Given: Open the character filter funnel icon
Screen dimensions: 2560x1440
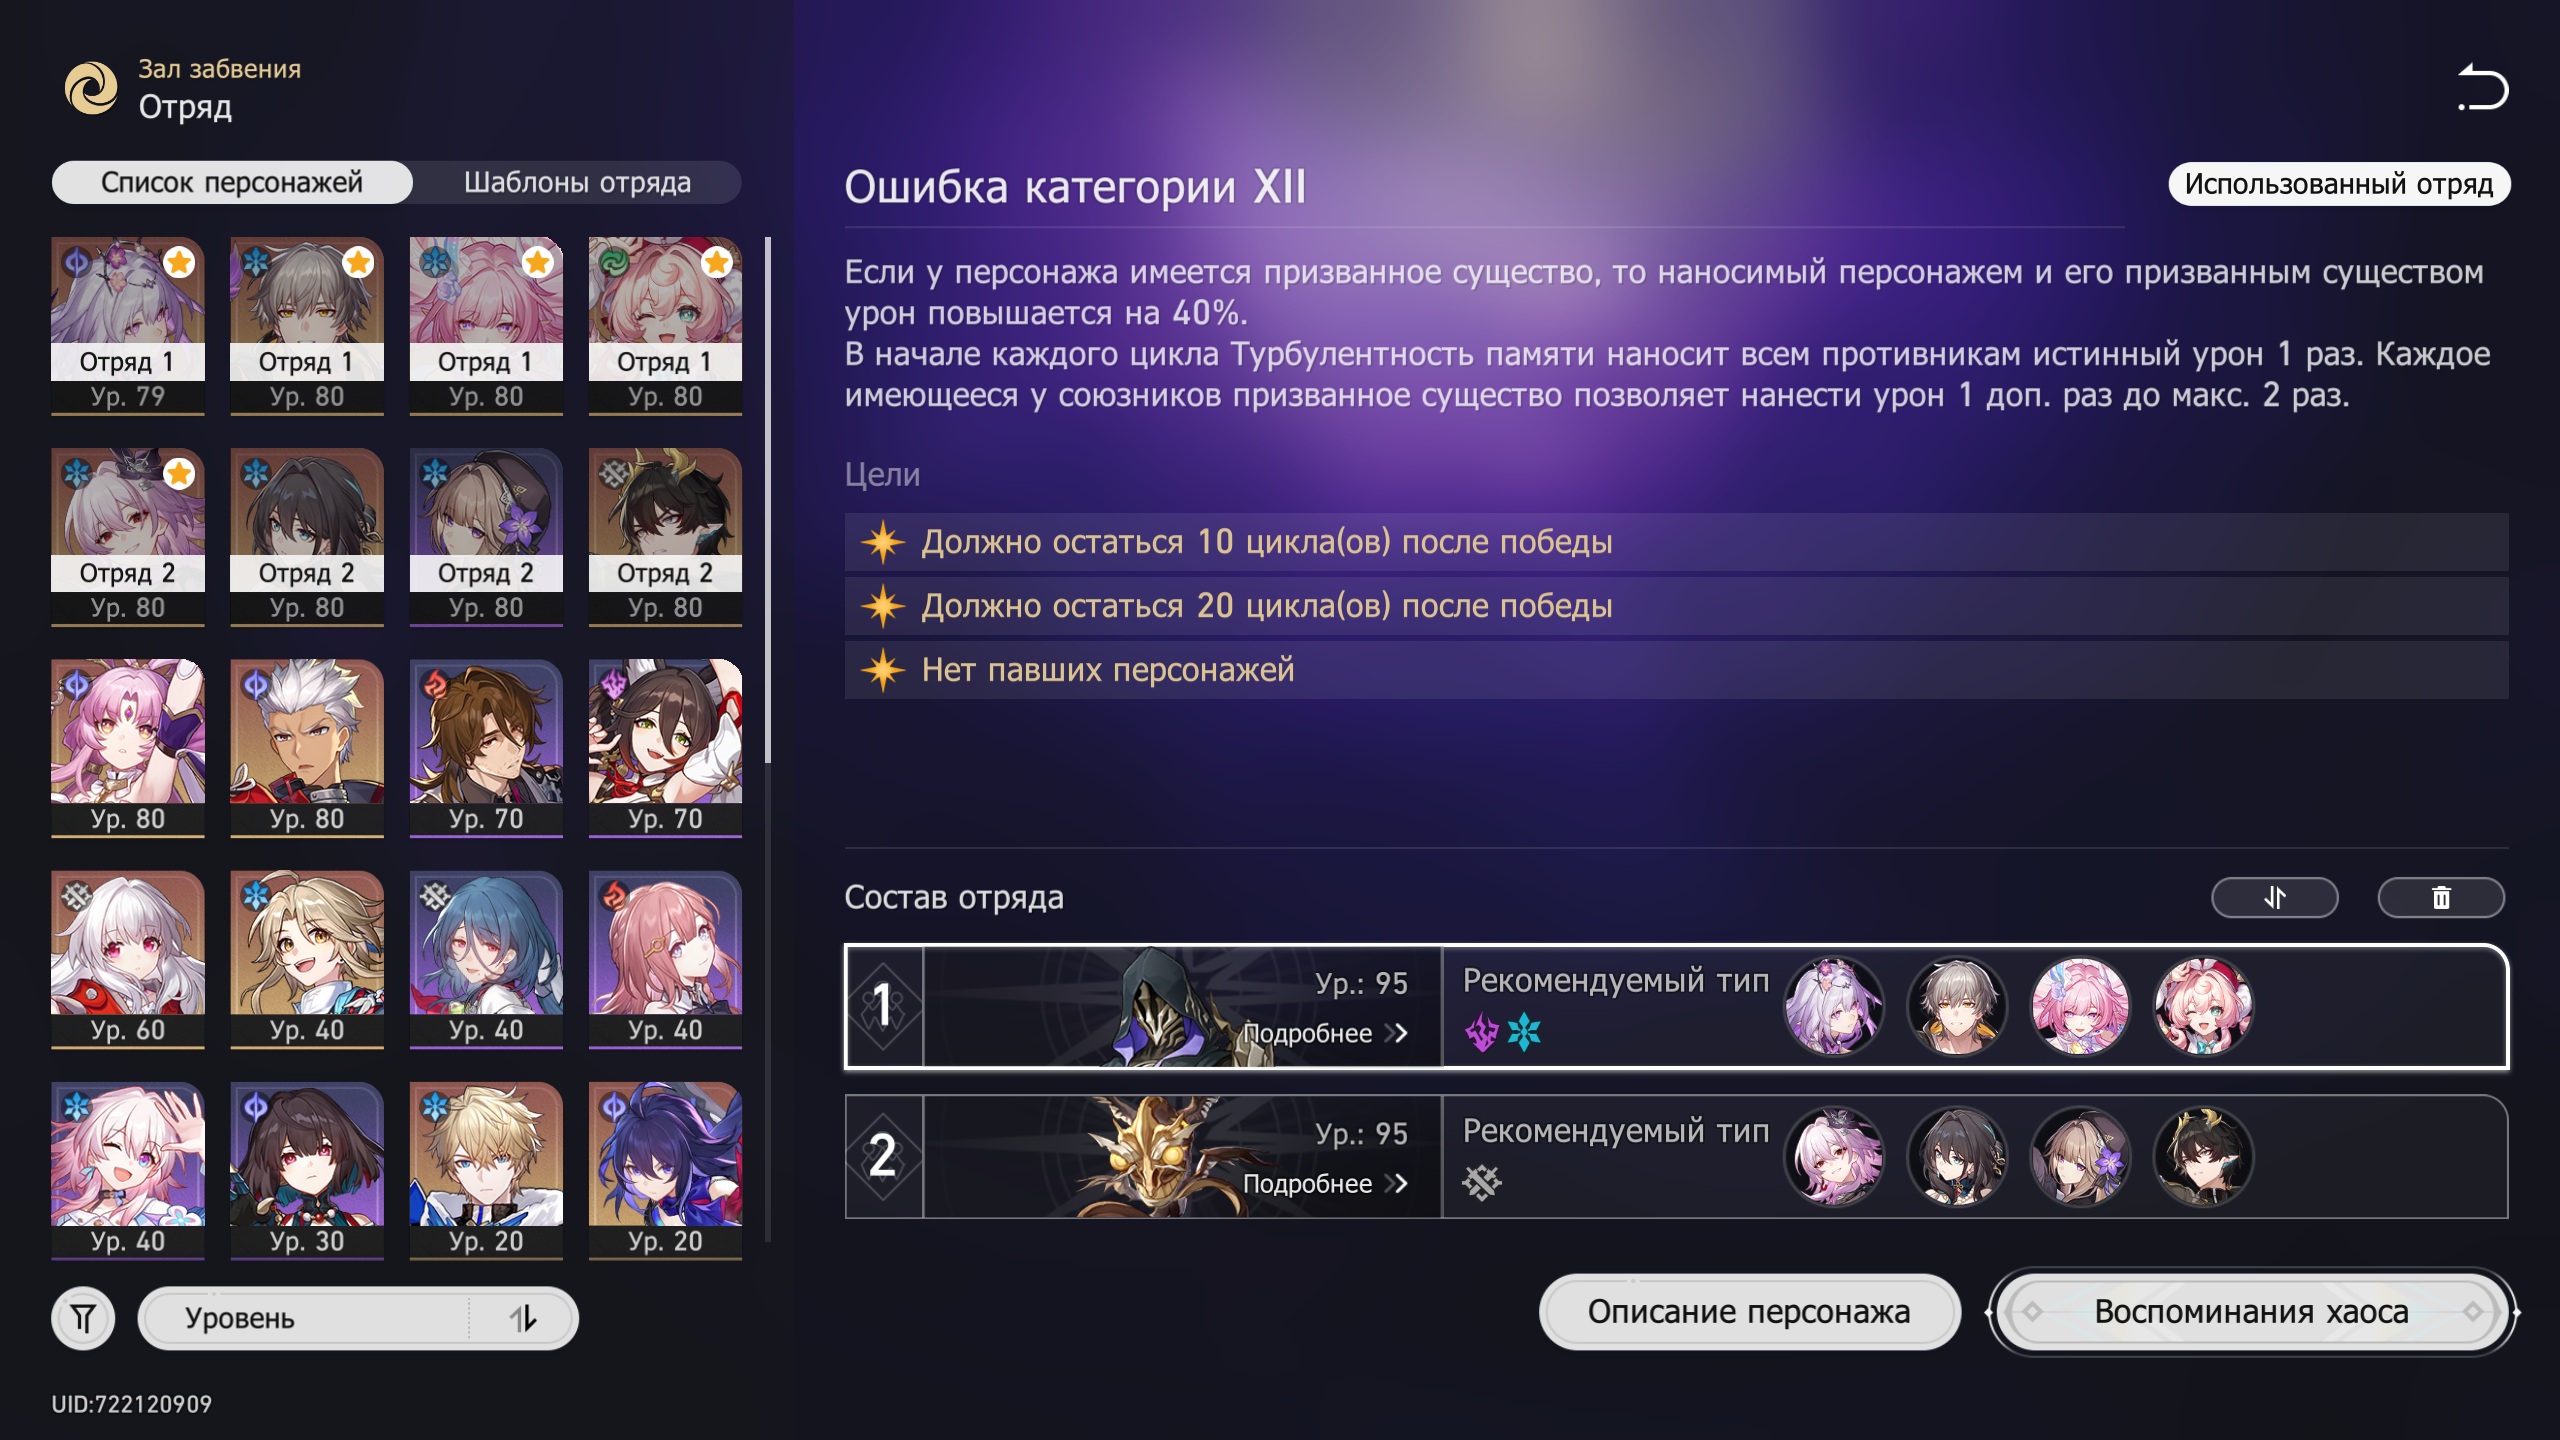Looking at the screenshot, I should pos(83,1318).
